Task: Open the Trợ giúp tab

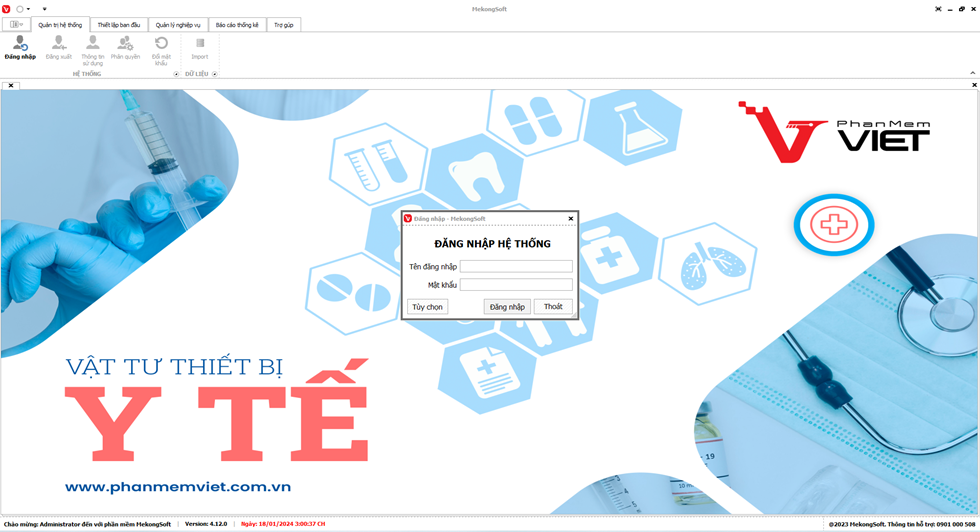Action: coord(284,25)
